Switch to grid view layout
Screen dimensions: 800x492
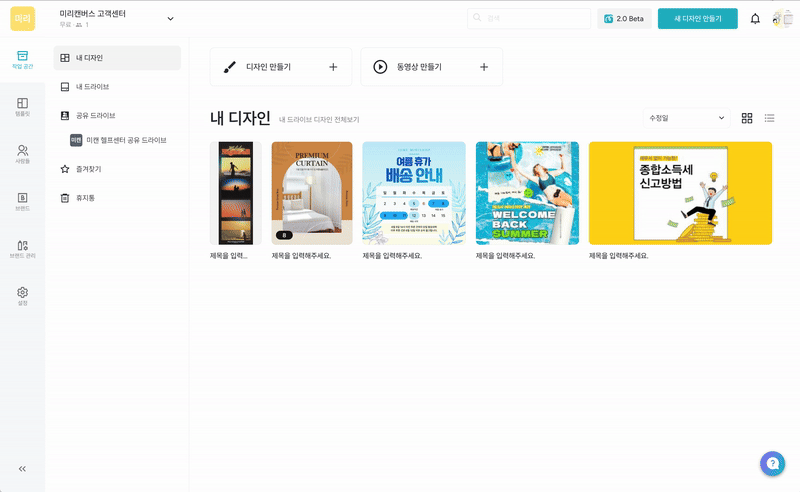(747, 118)
